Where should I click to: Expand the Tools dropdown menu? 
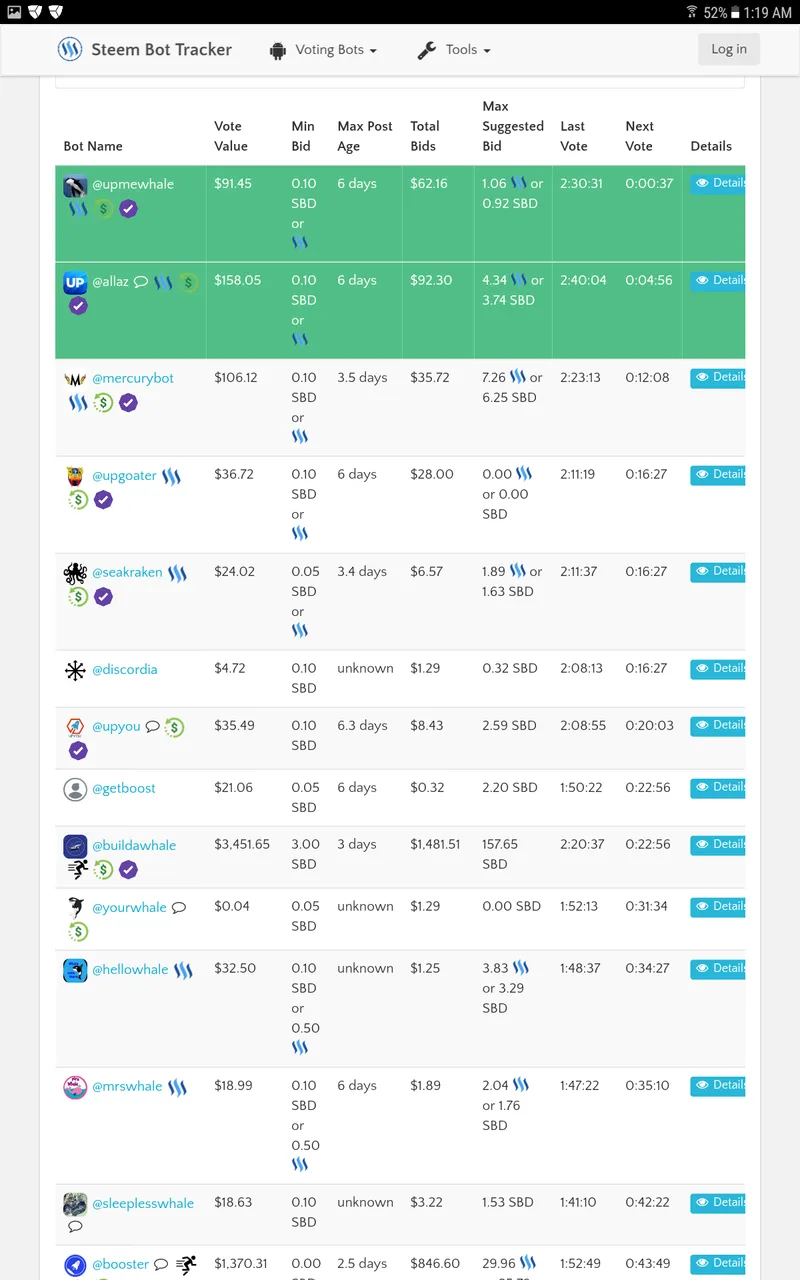point(454,50)
